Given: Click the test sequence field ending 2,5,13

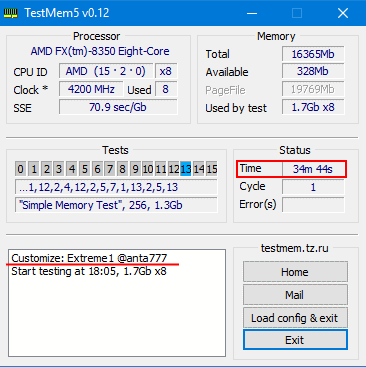Looking at the screenshot, I should (x=116, y=187).
